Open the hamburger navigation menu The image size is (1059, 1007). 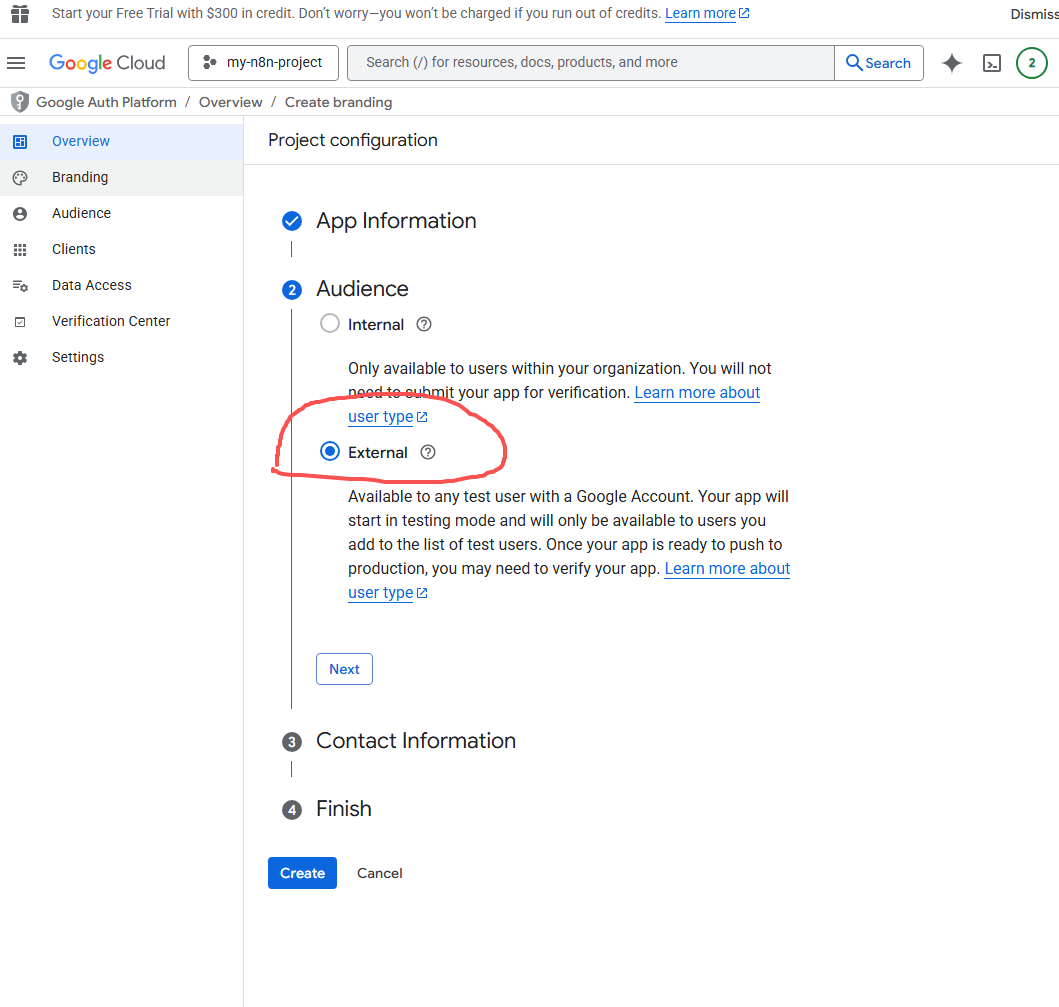coord(16,63)
